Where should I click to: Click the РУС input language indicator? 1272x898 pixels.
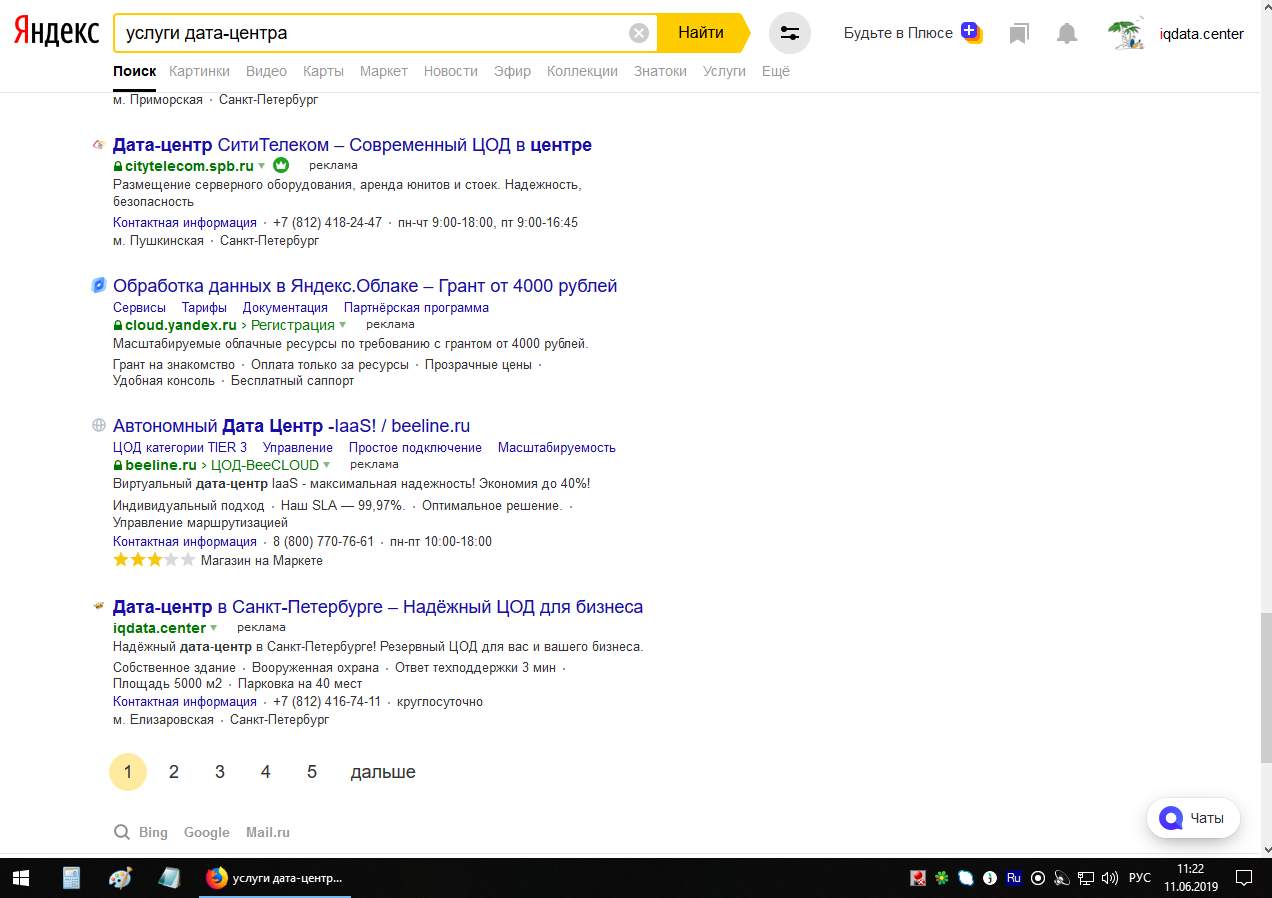[x=1140, y=878]
